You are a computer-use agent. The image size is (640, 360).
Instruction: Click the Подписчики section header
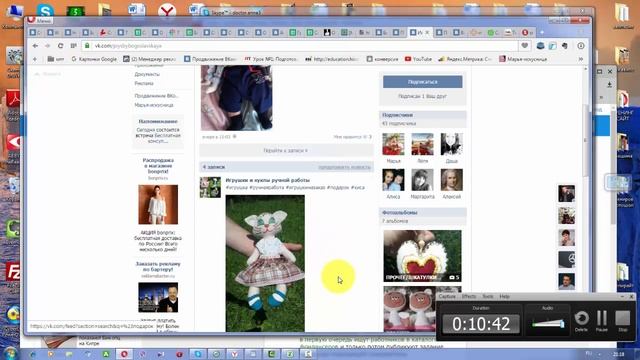point(422,115)
